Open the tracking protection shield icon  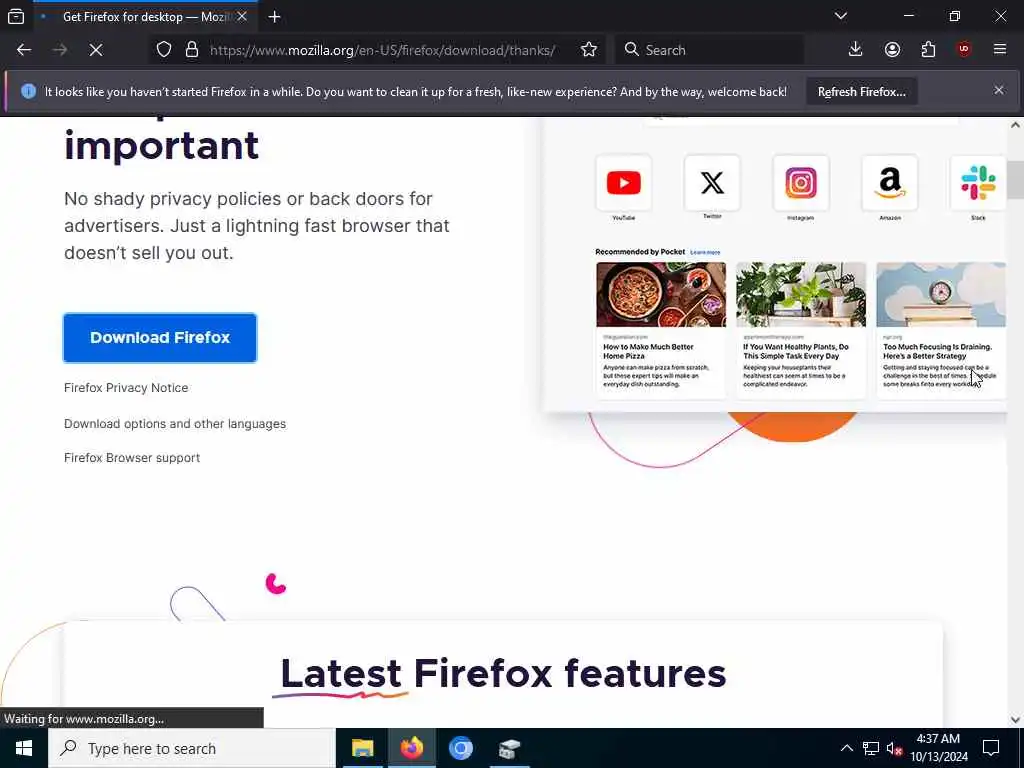tap(164, 50)
